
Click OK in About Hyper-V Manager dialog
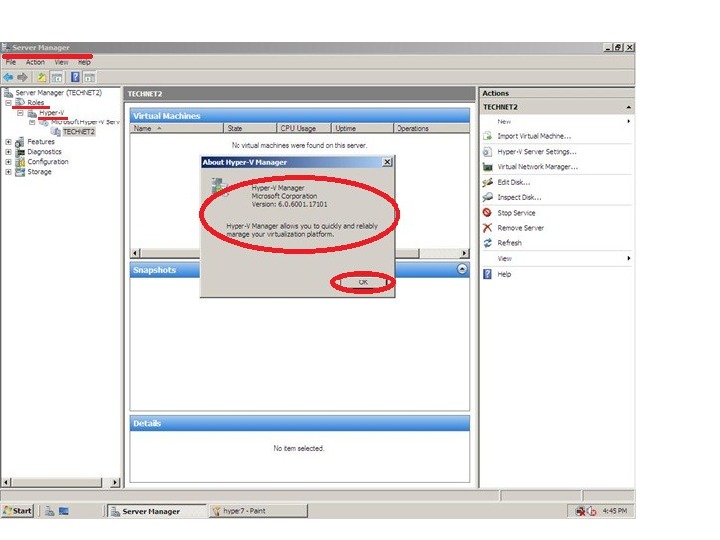tap(363, 282)
